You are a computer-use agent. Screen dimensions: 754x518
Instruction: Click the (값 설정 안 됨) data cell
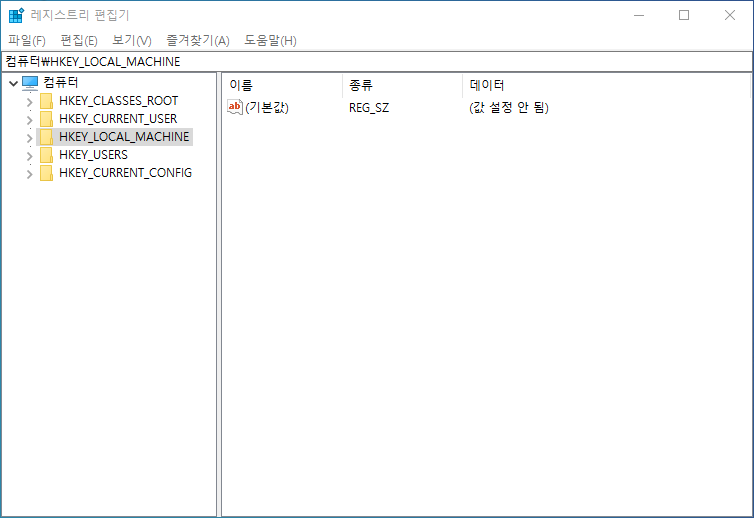(x=509, y=107)
